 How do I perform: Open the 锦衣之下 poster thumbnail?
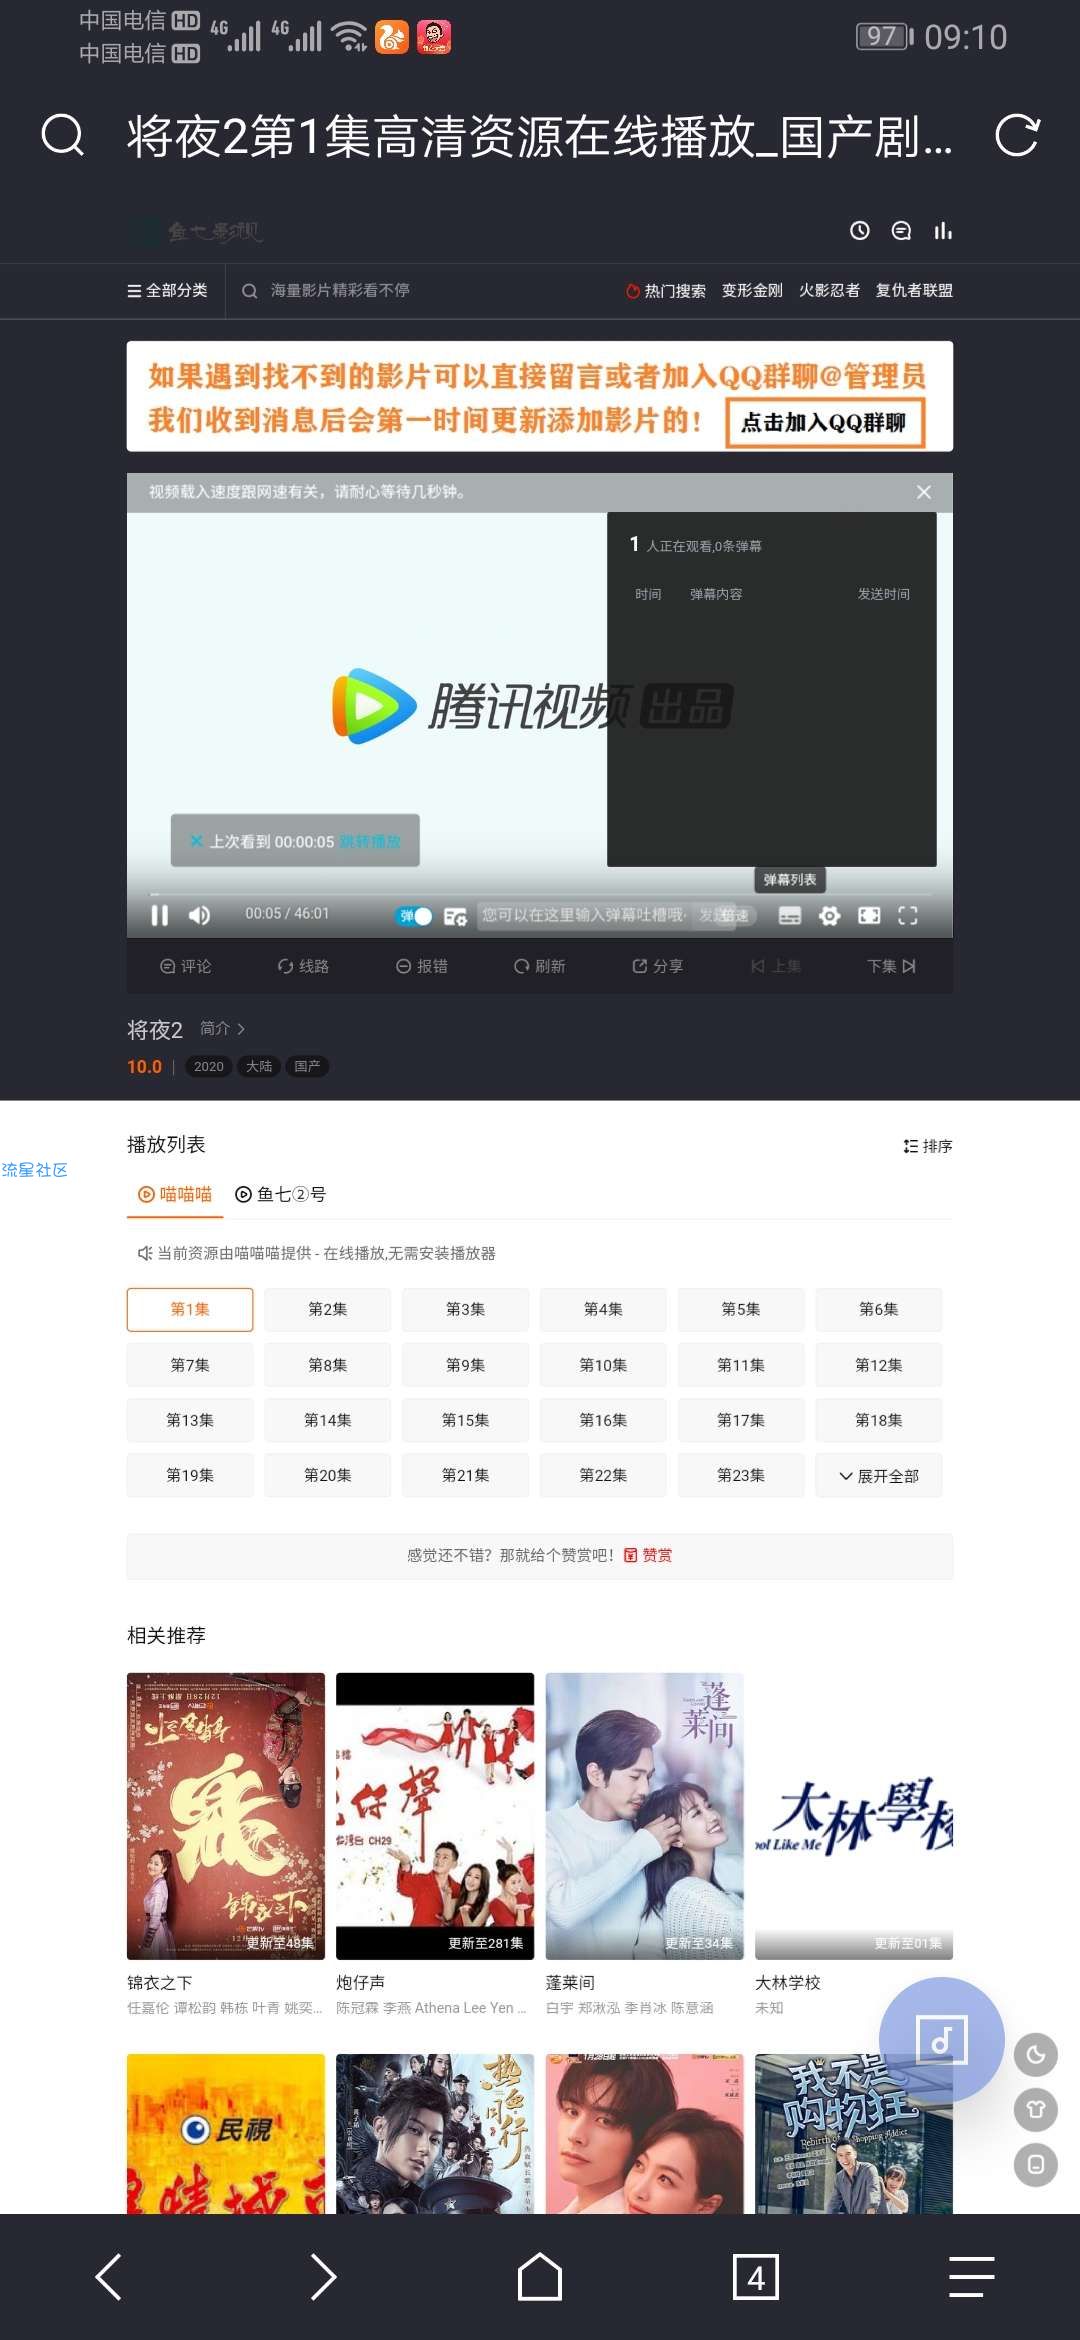tap(226, 1816)
